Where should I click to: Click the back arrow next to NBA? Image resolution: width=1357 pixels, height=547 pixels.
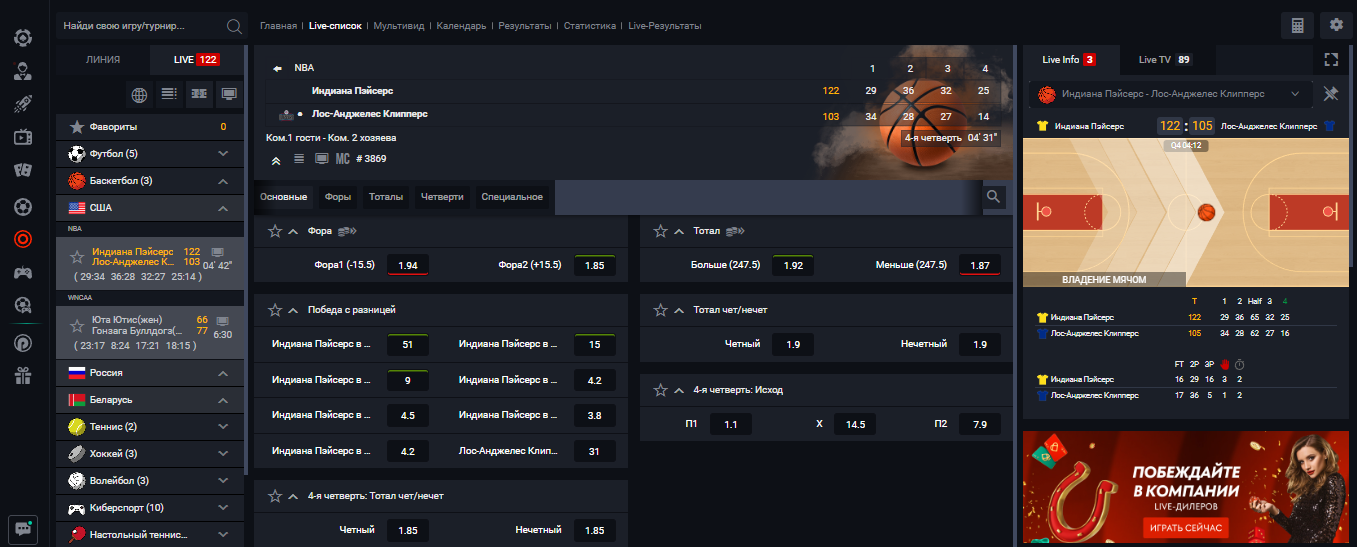click(278, 69)
